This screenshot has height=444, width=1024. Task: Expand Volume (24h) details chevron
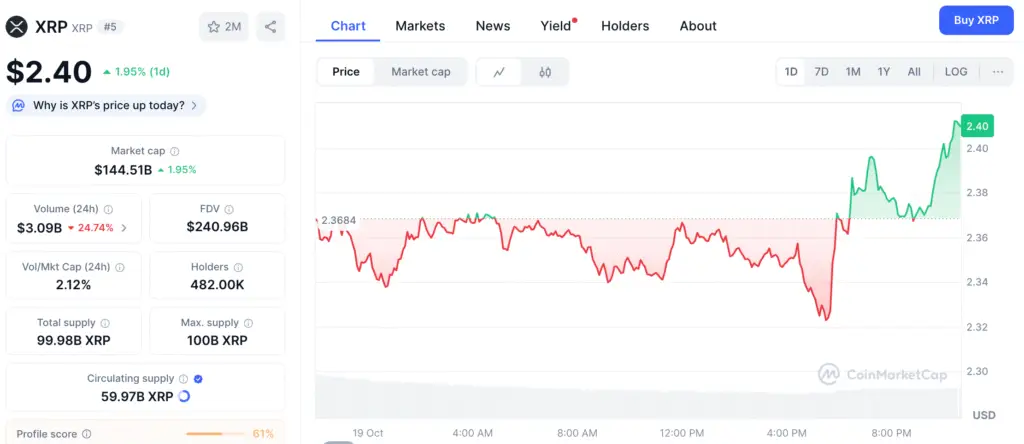tap(124, 228)
